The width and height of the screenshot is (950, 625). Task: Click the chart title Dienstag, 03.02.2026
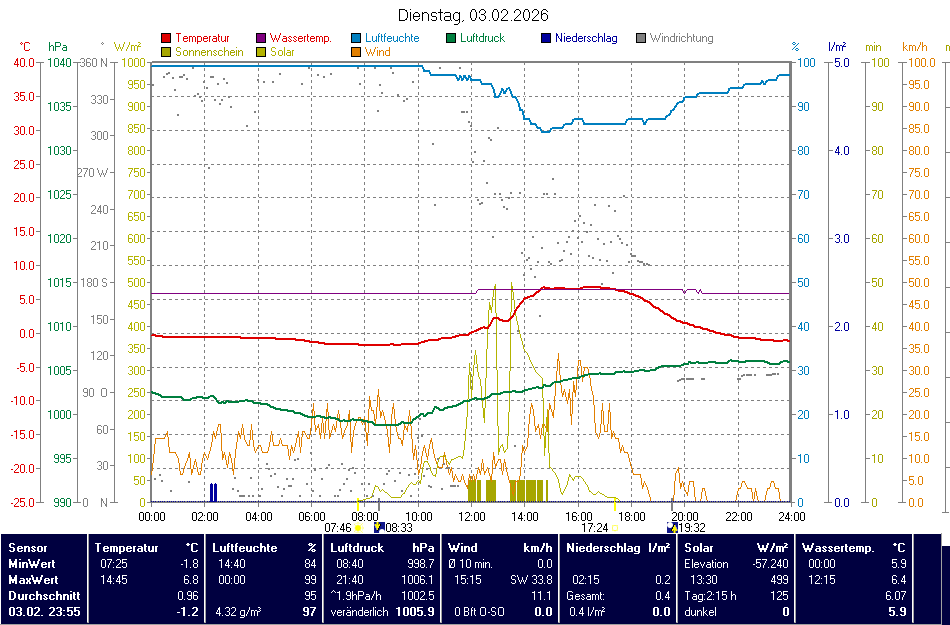coord(472,15)
